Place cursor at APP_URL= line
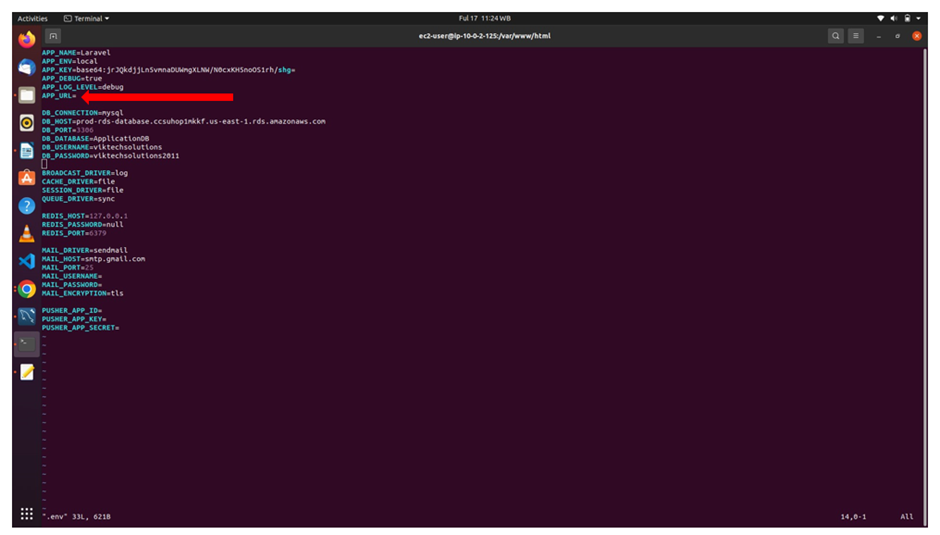Viewport: 940px width, 535px height. click(59, 95)
